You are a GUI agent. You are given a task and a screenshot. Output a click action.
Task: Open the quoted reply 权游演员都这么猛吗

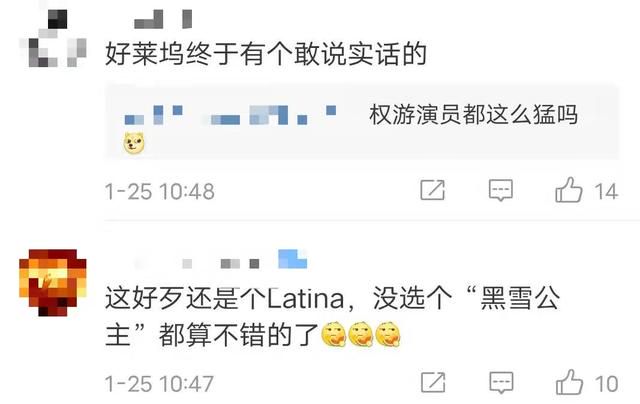click(362, 122)
